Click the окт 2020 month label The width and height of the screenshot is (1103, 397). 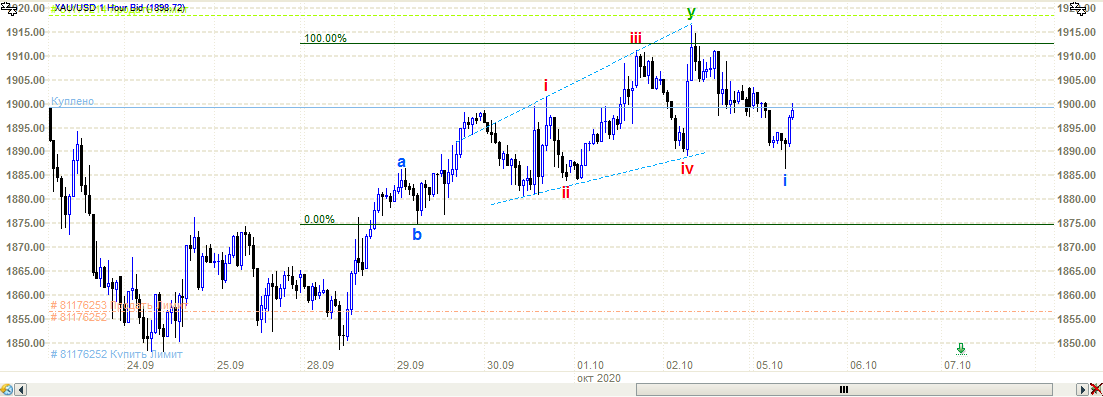click(x=599, y=378)
